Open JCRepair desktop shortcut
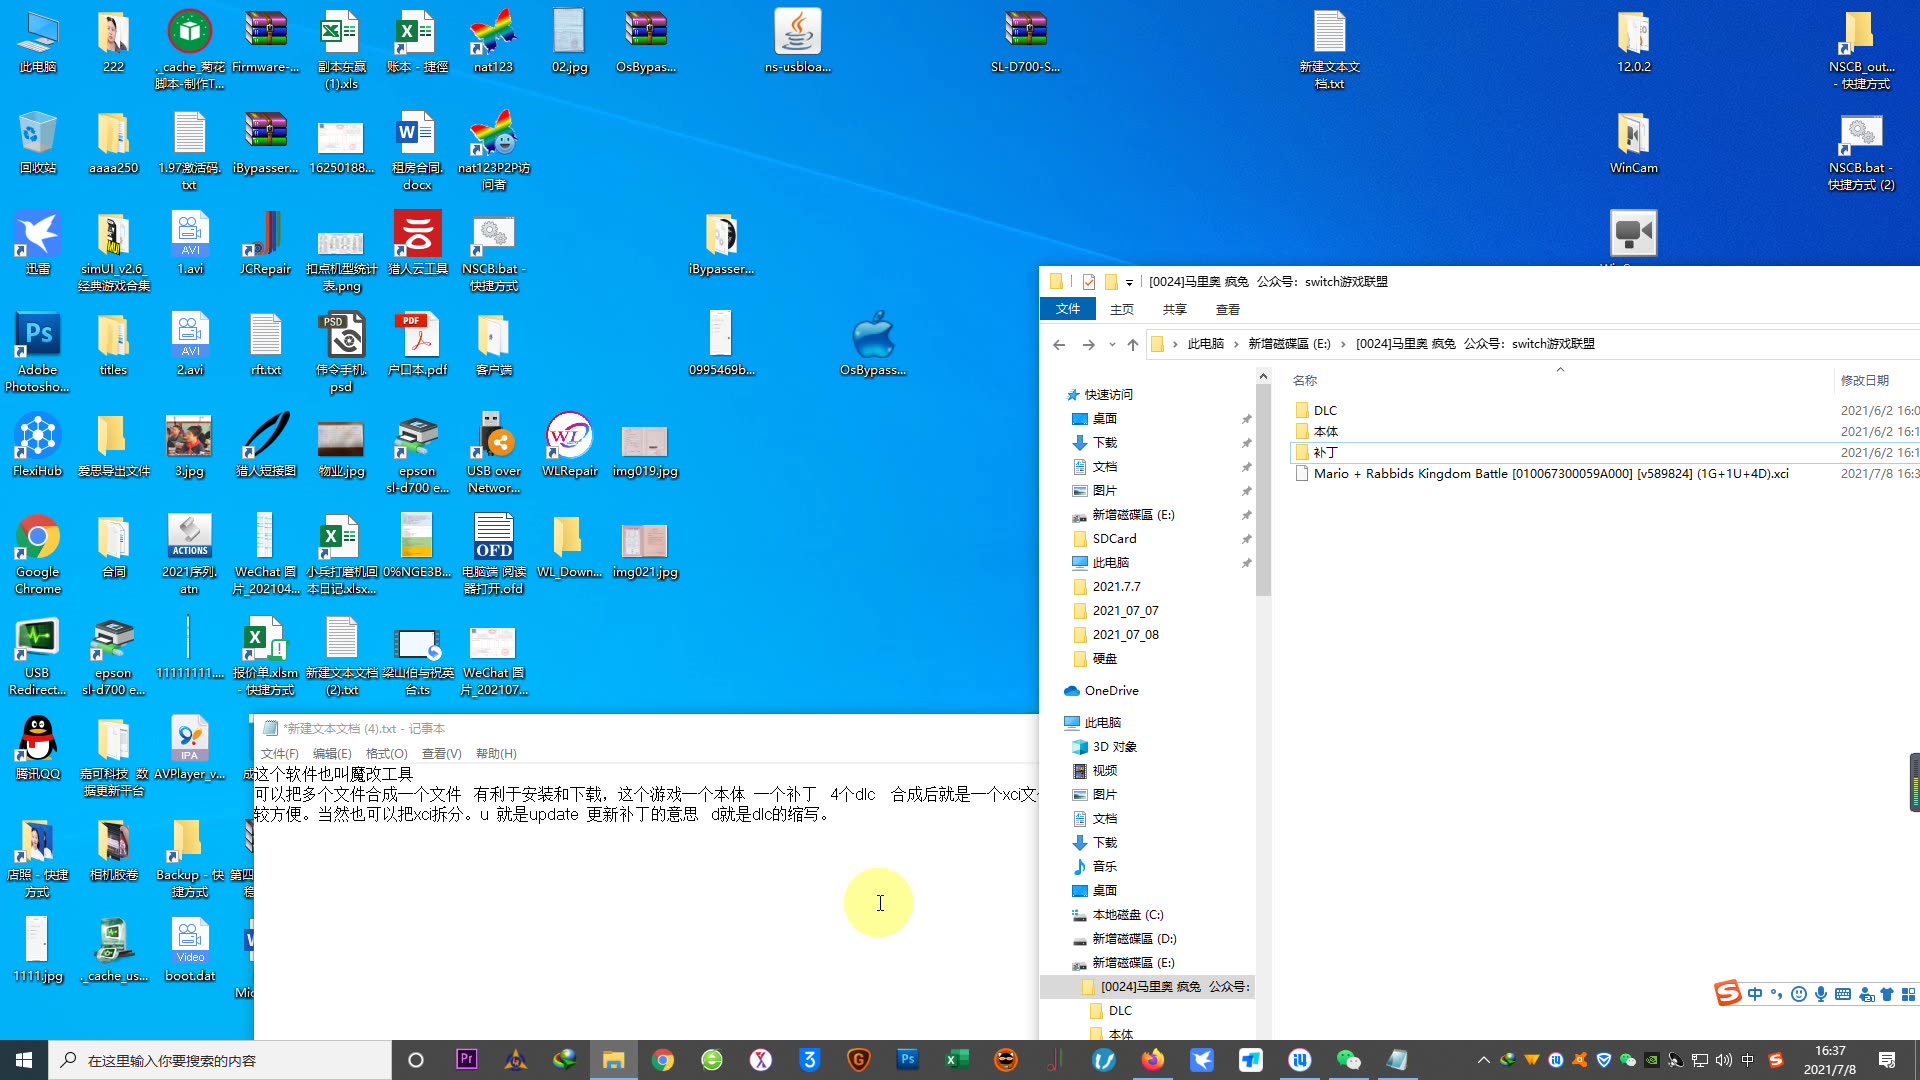Image resolution: width=1920 pixels, height=1080 pixels. [x=266, y=243]
